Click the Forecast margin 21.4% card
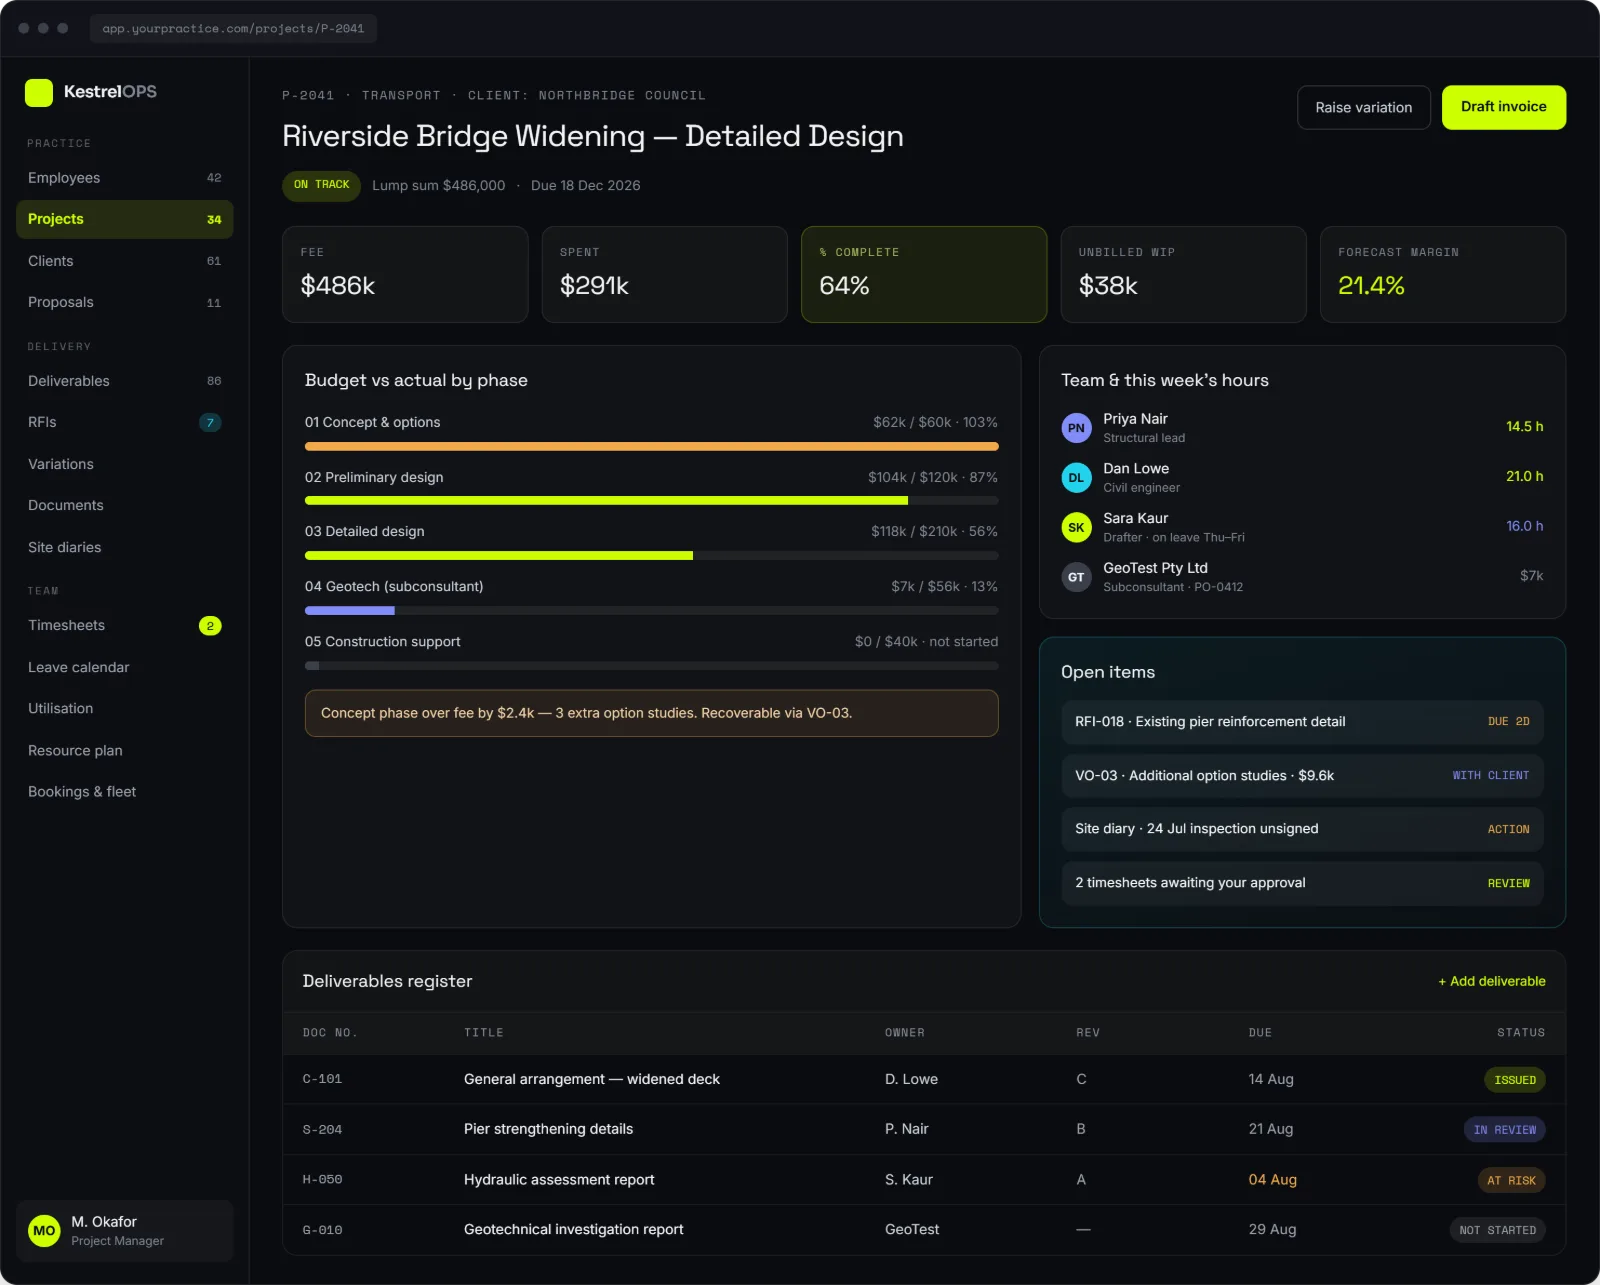The image size is (1600, 1285). point(1443,274)
